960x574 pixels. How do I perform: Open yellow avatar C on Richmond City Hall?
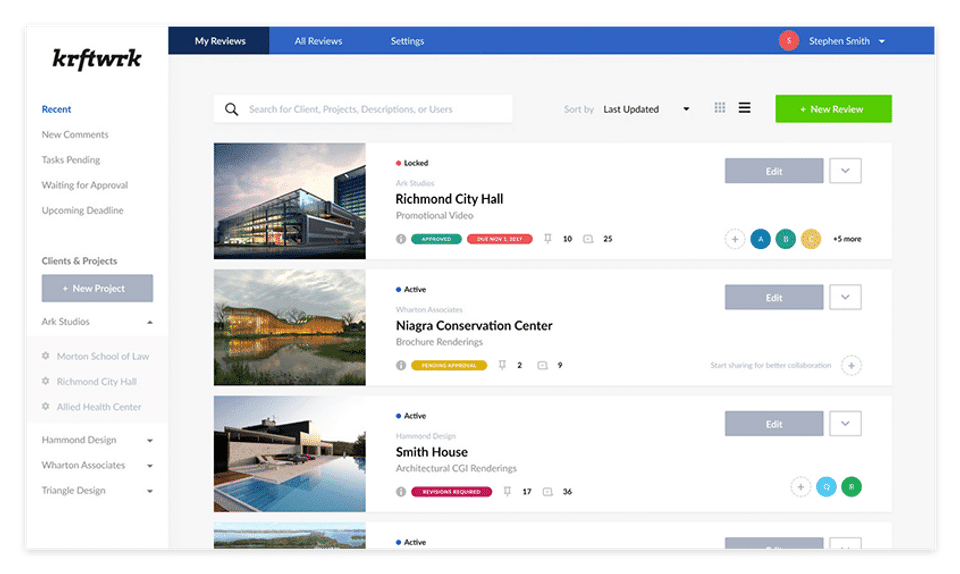click(811, 239)
